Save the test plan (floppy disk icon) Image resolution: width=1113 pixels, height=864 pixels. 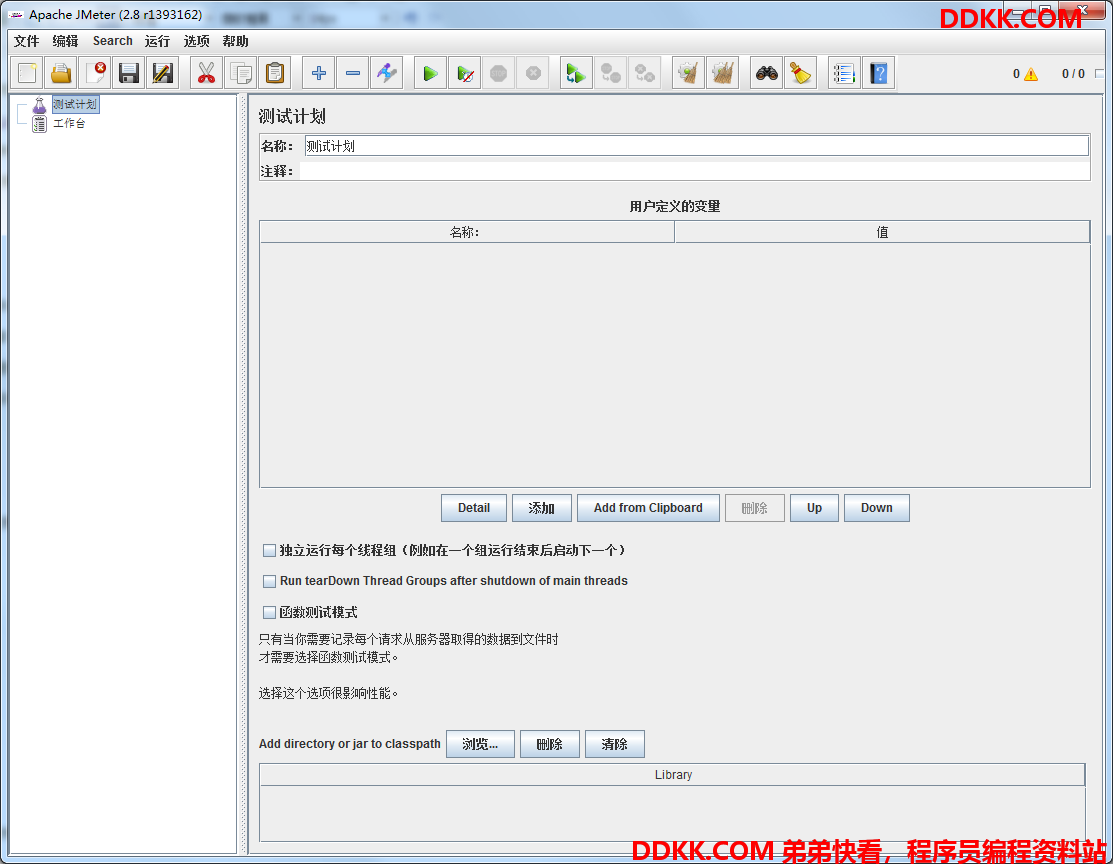coord(128,73)
